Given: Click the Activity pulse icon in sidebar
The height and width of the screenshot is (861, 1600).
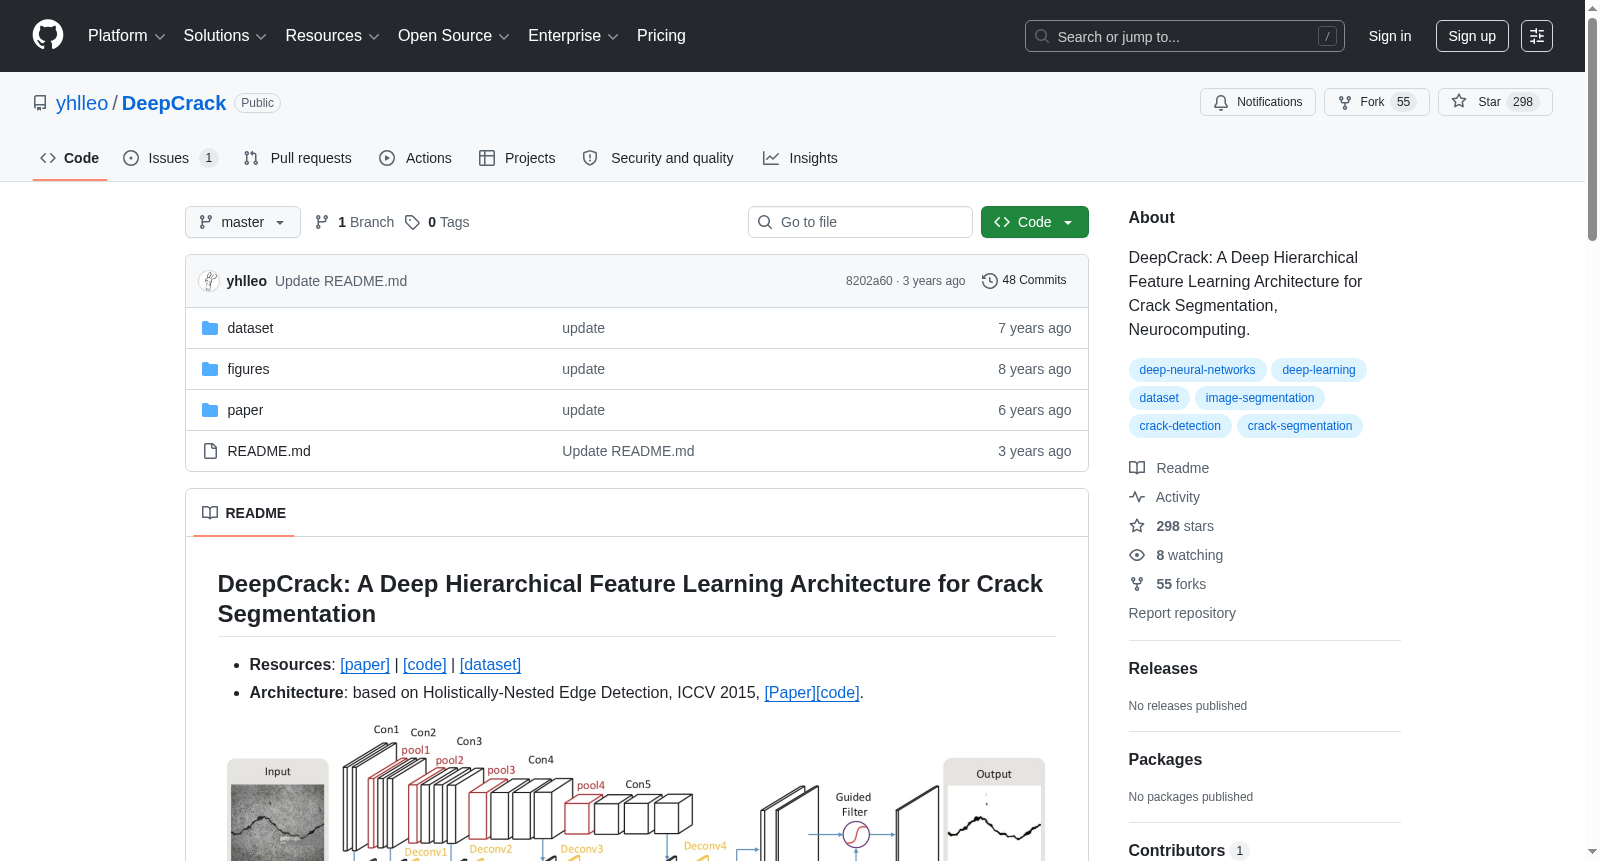Looking at the screenshot, I should pos(1137,497).
